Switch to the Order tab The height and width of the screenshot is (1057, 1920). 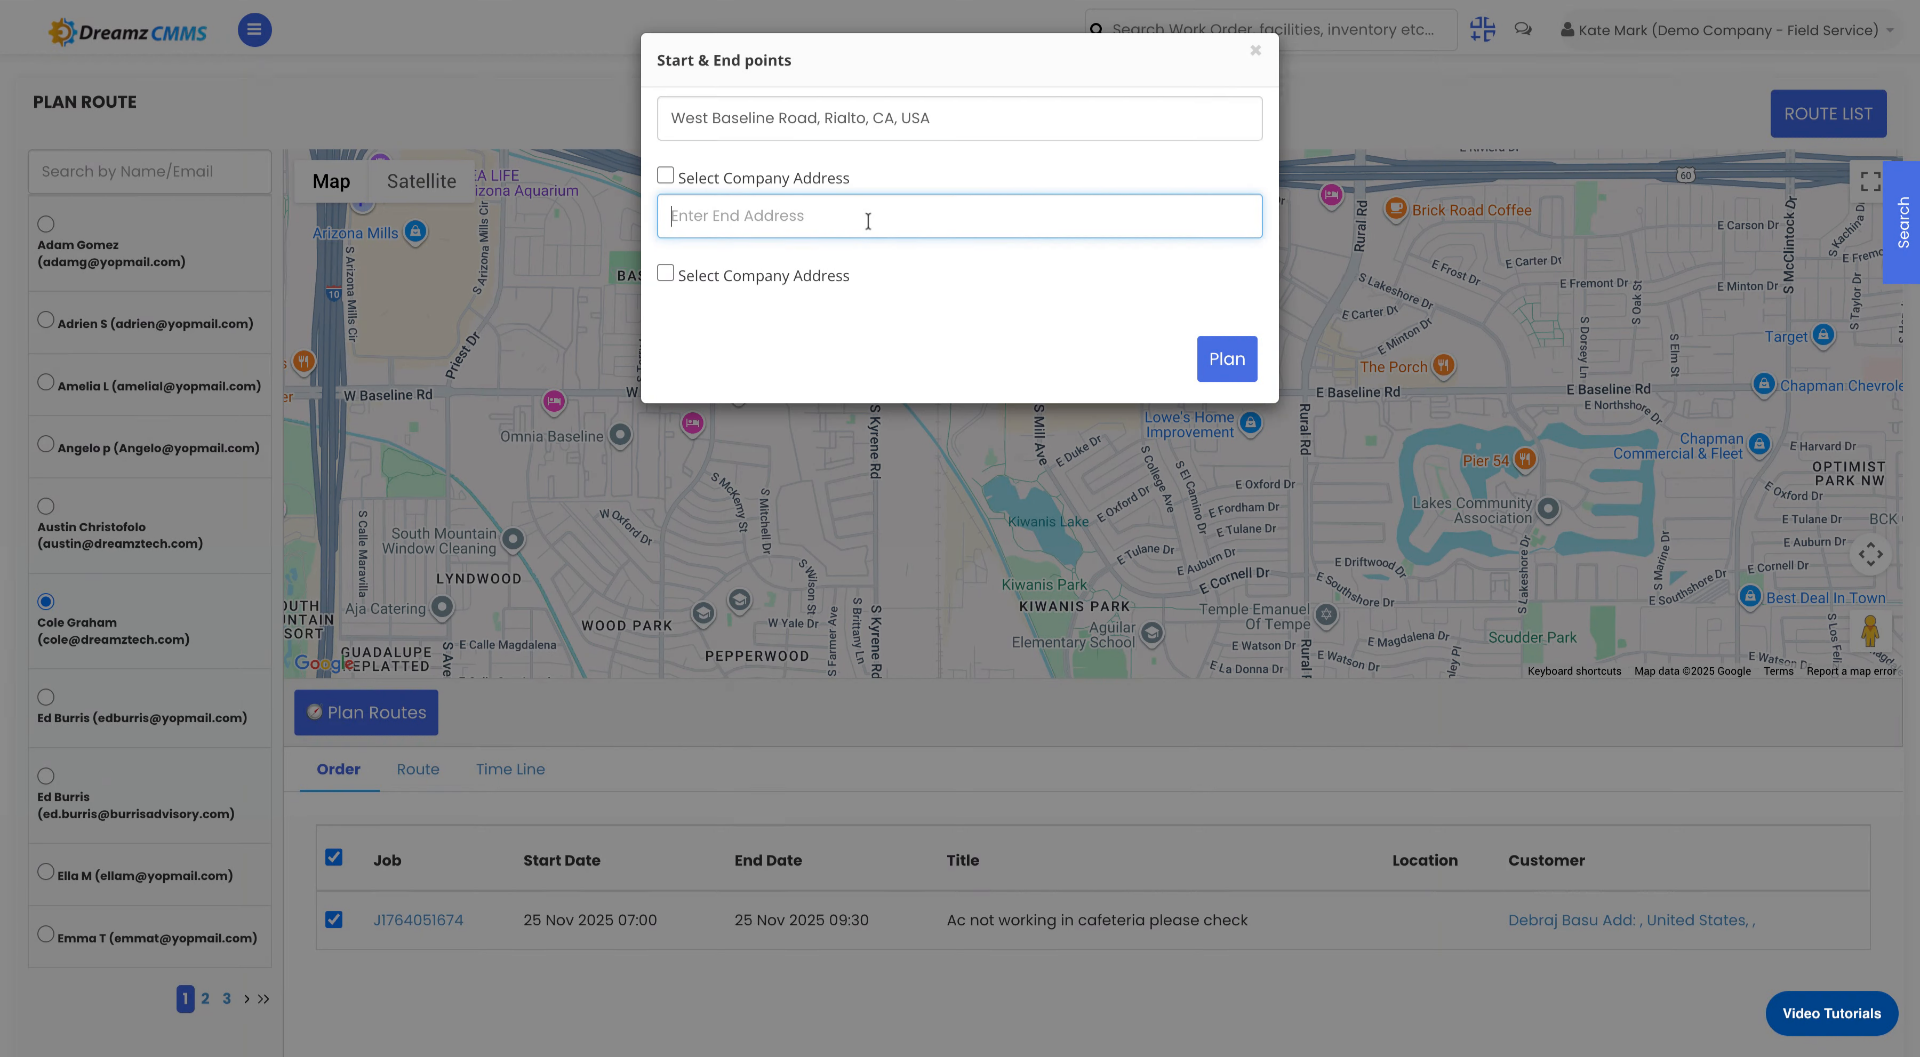338,769
